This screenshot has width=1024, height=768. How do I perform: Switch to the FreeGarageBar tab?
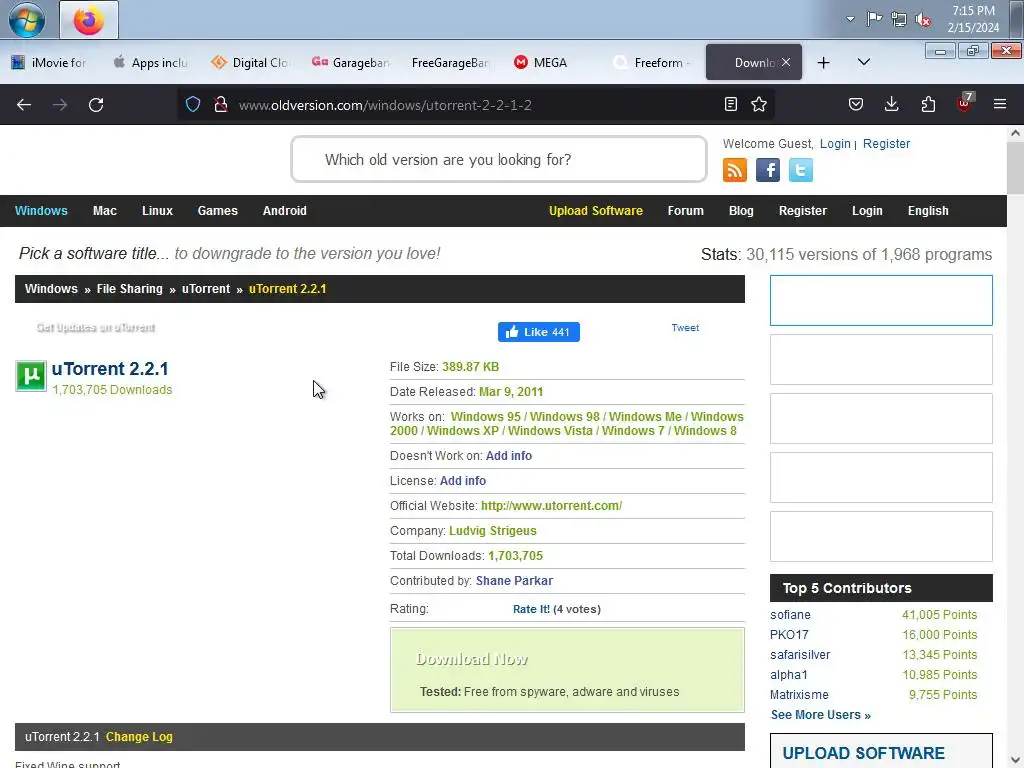point(450,63)
